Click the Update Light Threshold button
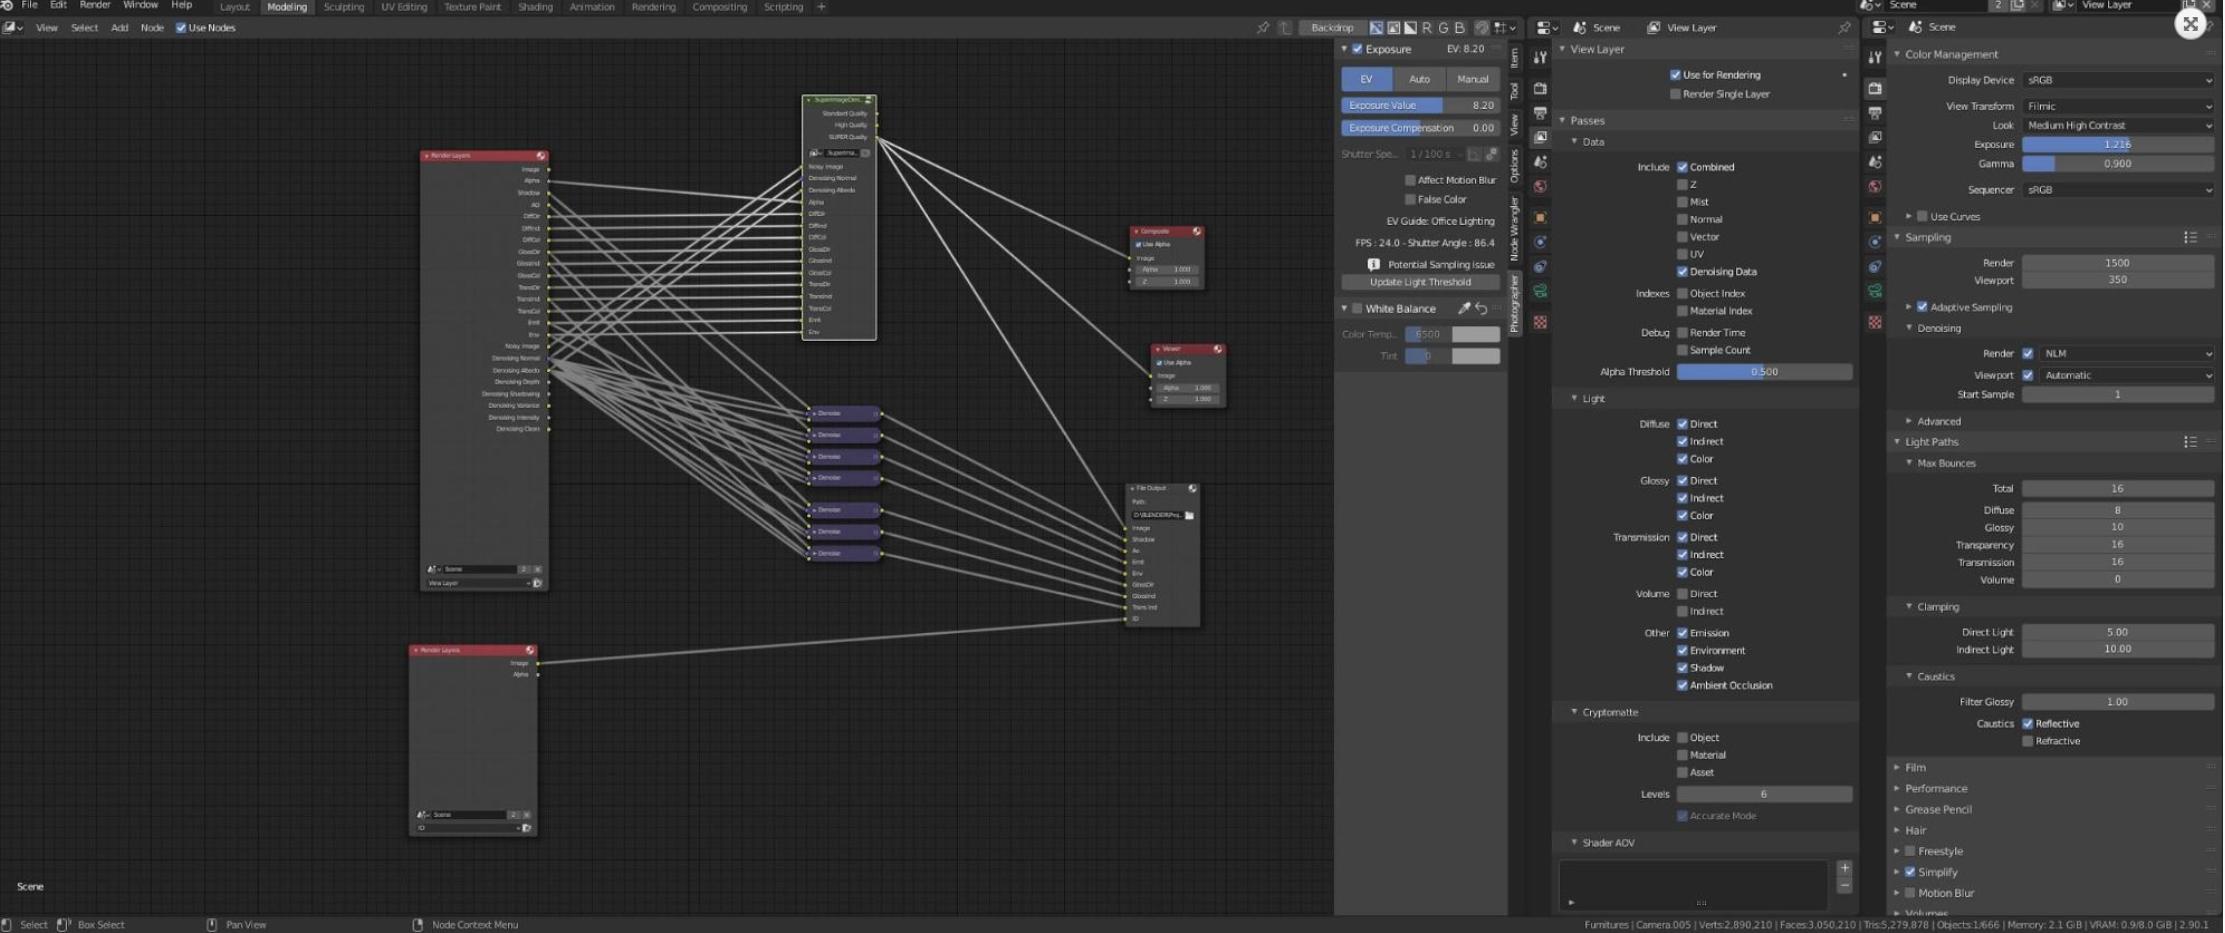The width and height of the screenshot is (2225, 933). coord(1420,283)
